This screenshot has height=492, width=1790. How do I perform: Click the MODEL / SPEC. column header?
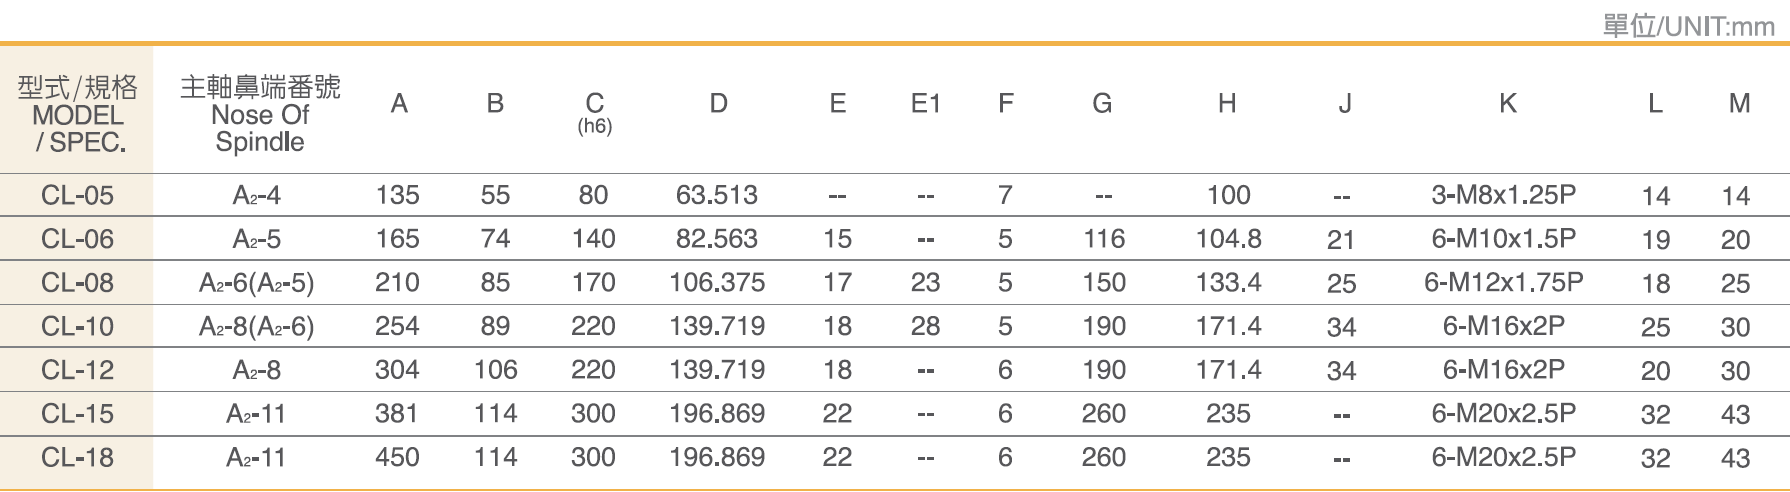(x=77, y=114)
